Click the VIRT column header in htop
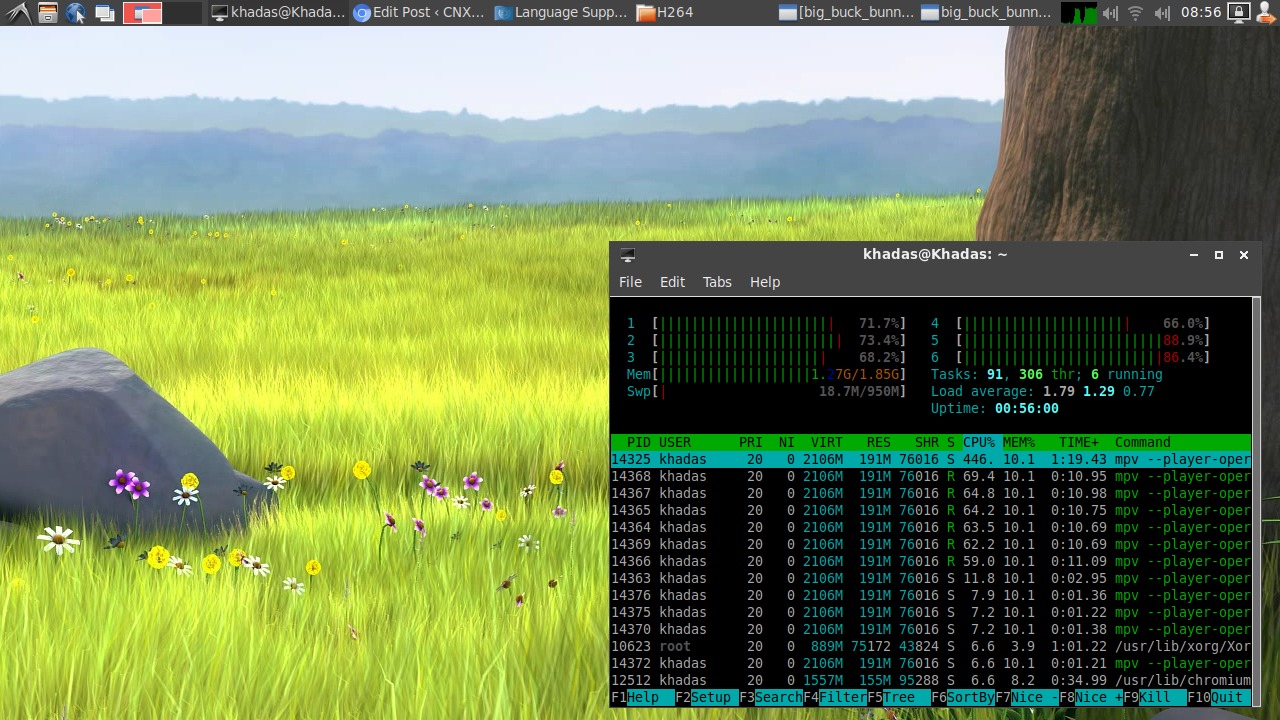This screenshot has width=1280, height=720. click(827, 442)
